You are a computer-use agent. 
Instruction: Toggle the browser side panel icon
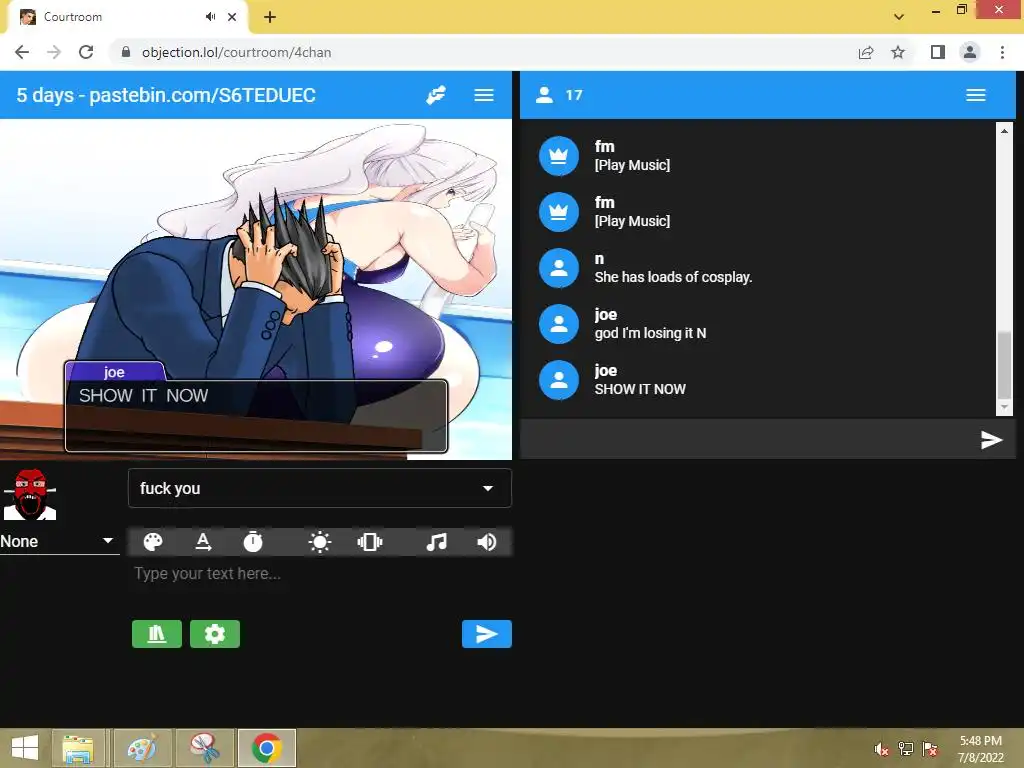click(938, 52)
